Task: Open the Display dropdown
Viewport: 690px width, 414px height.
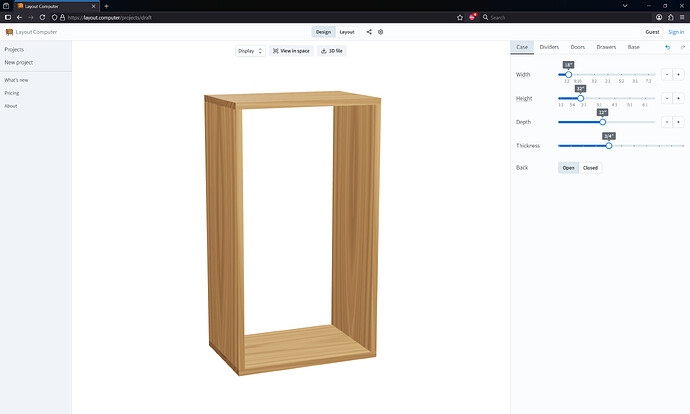Action: pos(250,51)
